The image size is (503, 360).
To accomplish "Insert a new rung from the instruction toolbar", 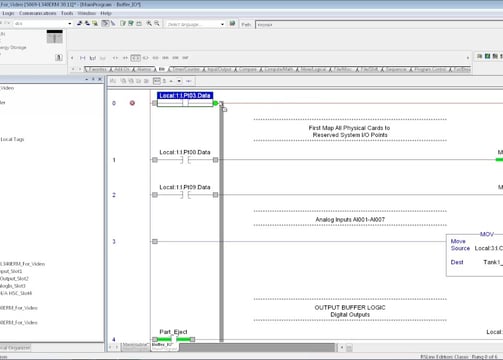I will point(82,58).
